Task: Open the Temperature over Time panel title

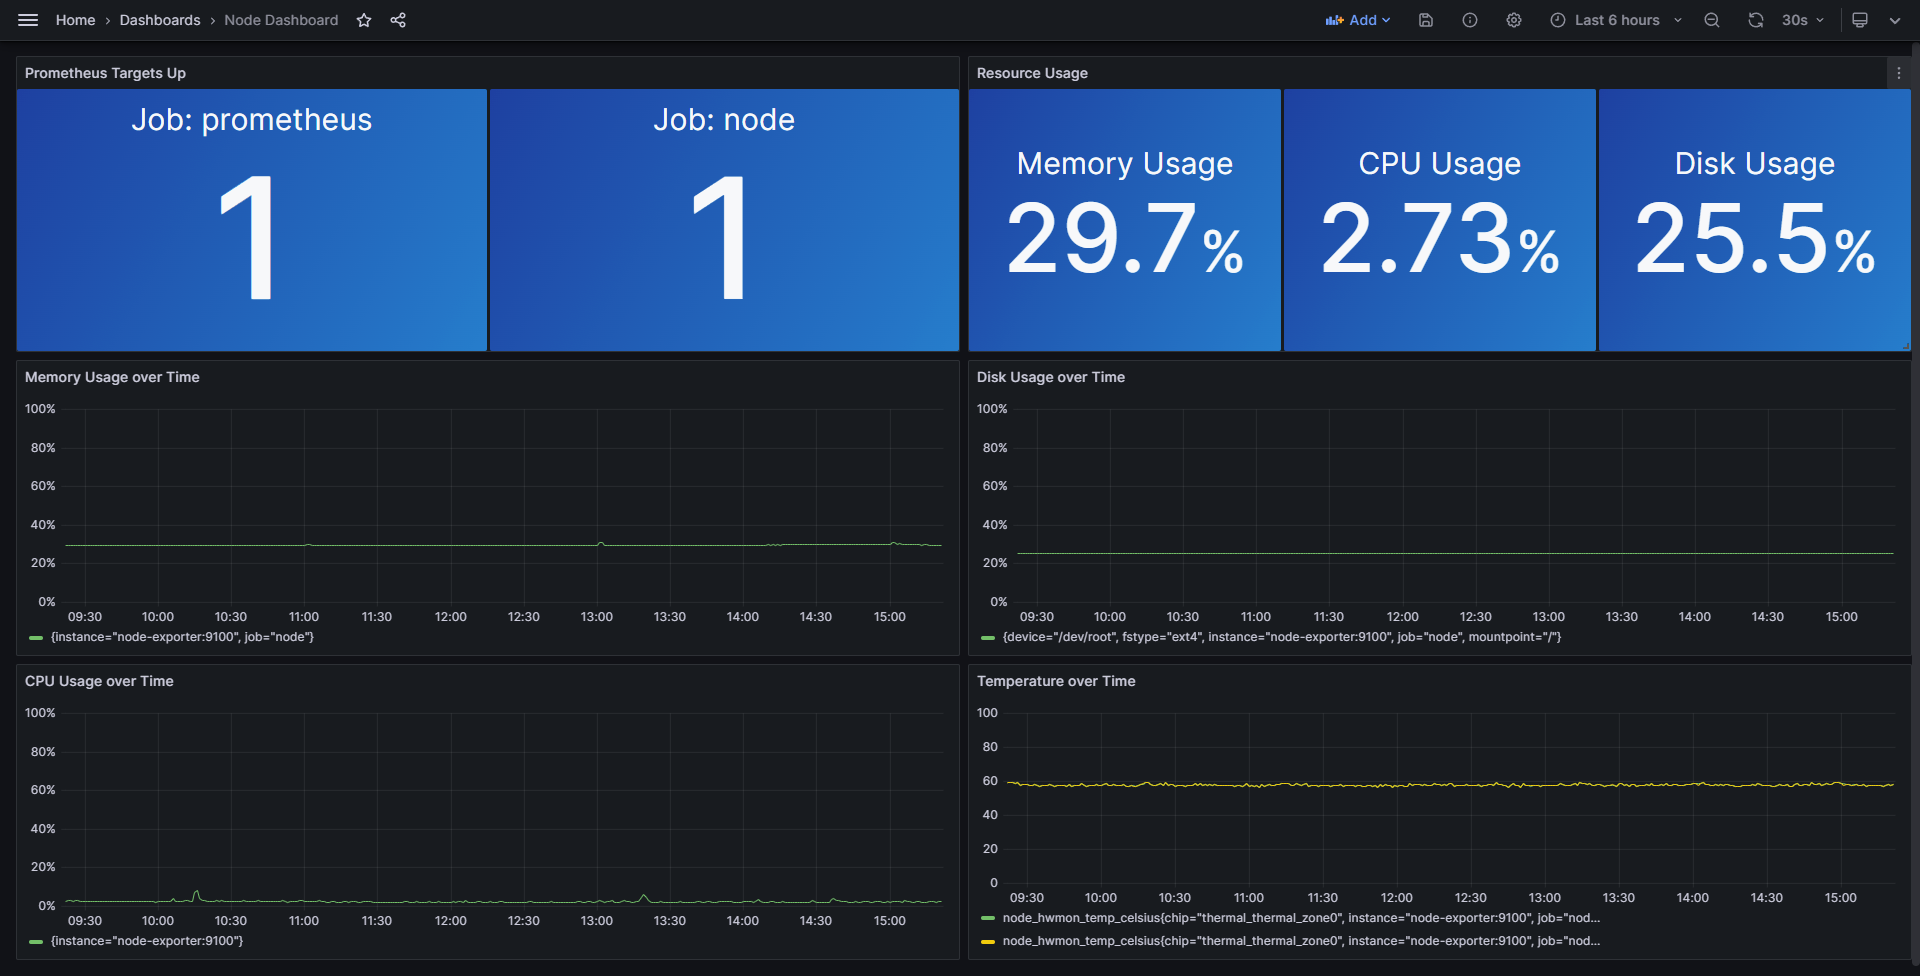Action: pyautogui.click(x=1056, y=681)
